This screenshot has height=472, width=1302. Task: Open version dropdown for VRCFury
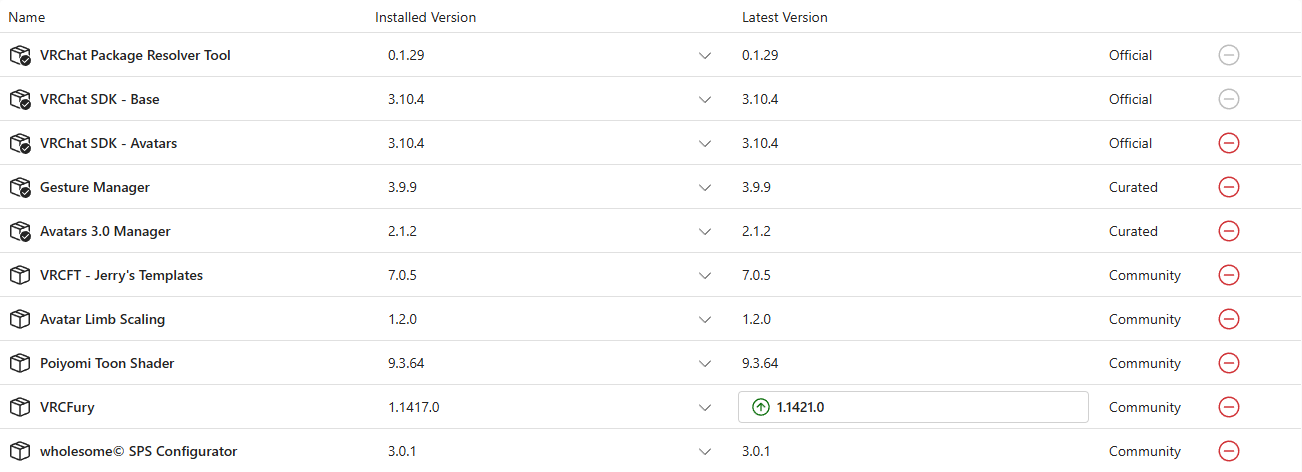pos(705,407)
